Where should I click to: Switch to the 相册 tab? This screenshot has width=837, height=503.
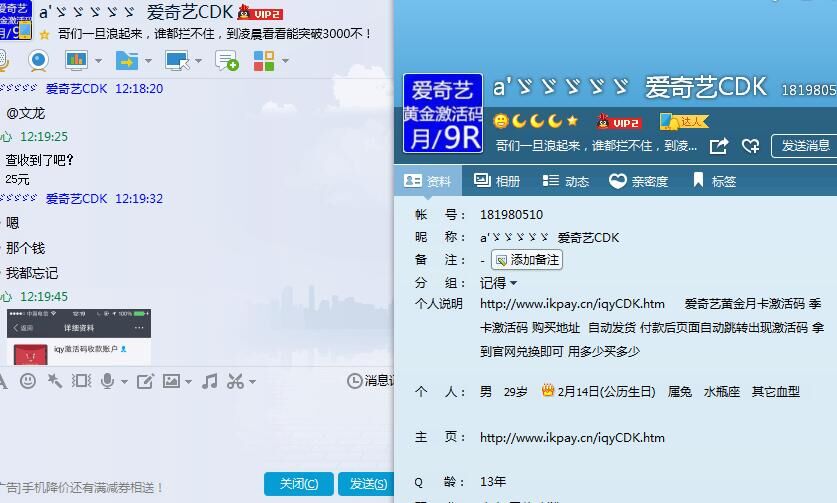click(497, 182)
